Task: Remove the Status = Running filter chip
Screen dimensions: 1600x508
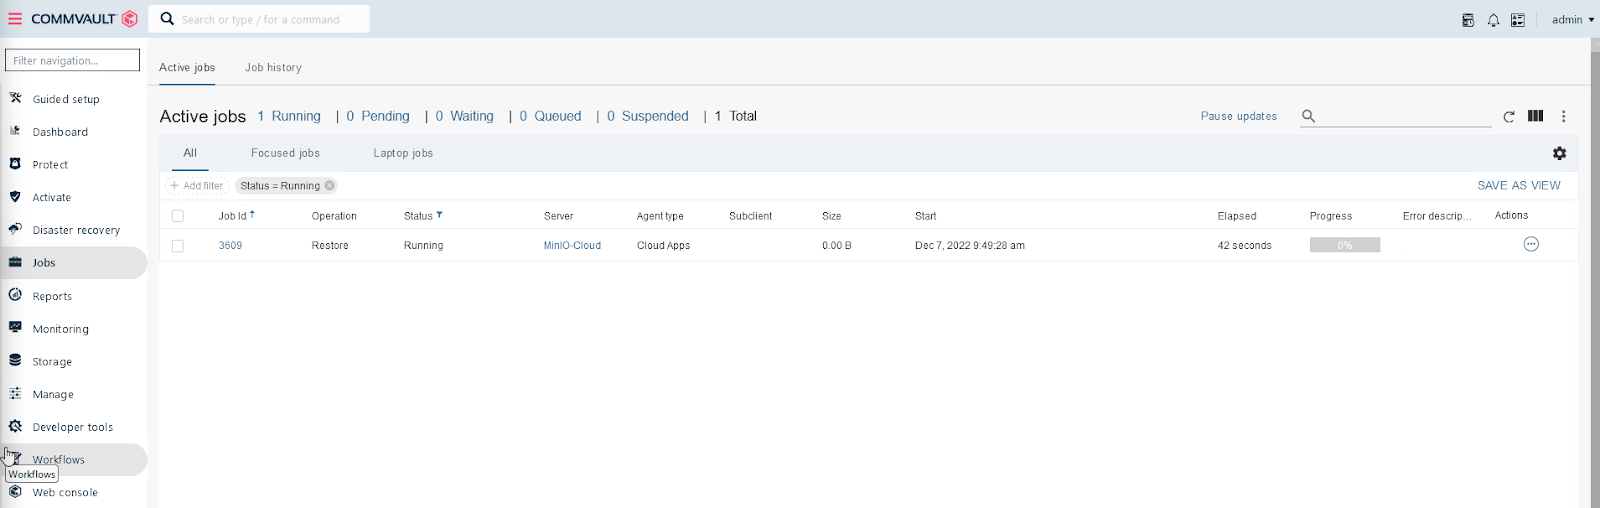Action: [x=329, y=186]
